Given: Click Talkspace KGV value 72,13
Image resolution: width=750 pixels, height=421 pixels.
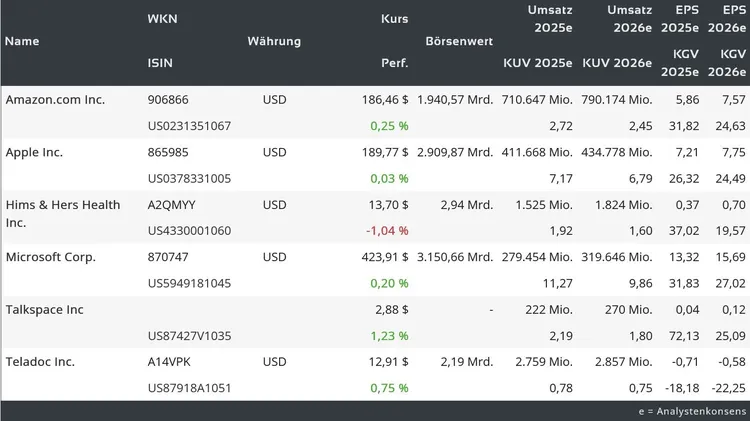Looking at the screenshot, I should (x=684, y=336).
